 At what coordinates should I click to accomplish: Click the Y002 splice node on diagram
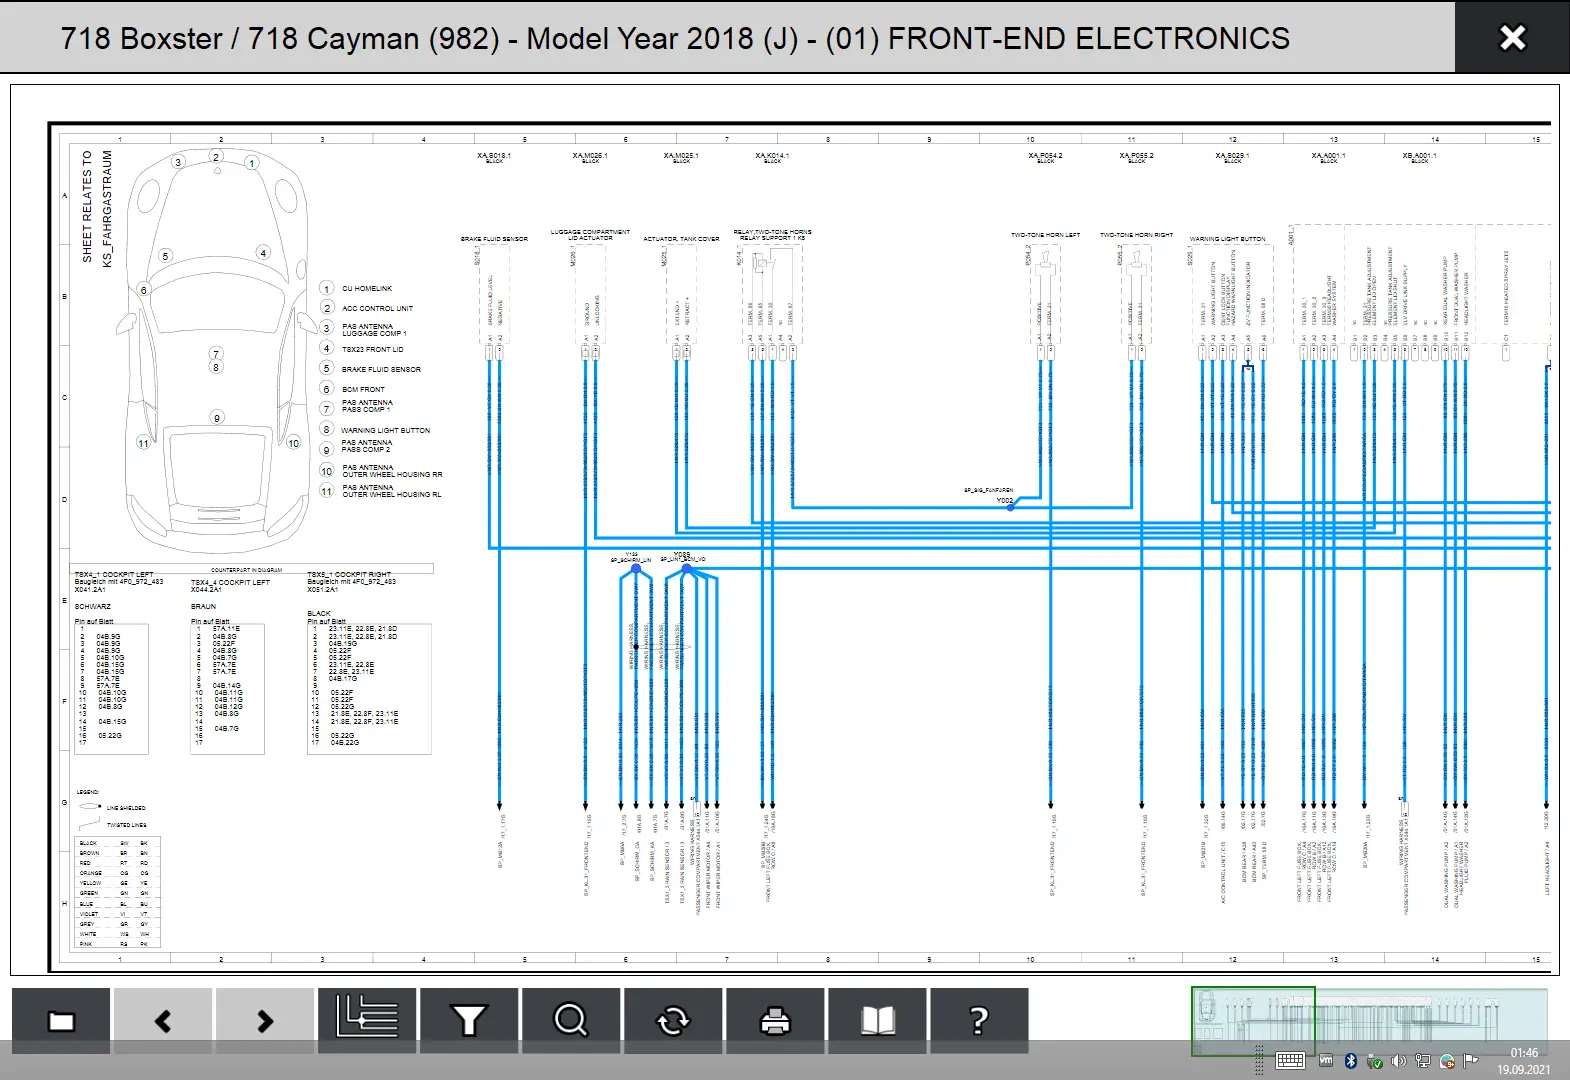[x=1011, y=507]
